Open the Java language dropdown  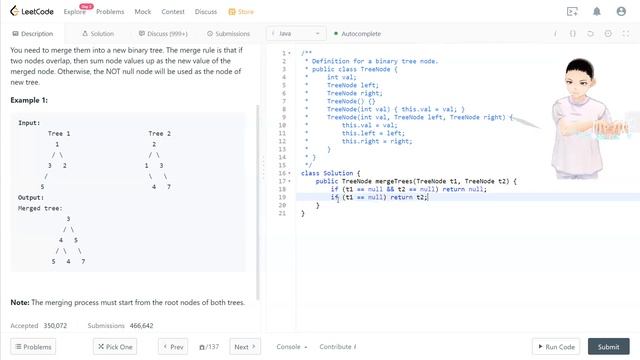(x=296, y=33)
